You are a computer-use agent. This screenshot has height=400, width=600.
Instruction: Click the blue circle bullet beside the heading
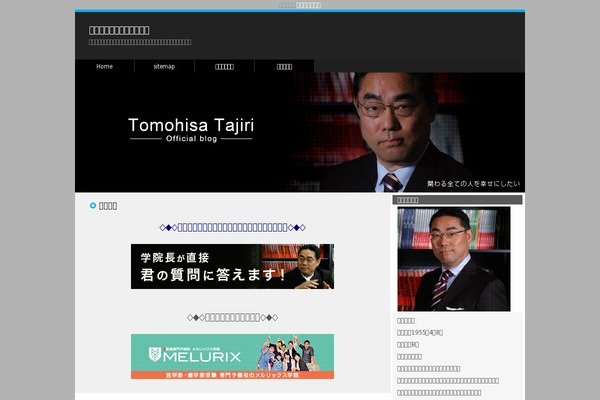pyautogui.click(x=93, y=206)
